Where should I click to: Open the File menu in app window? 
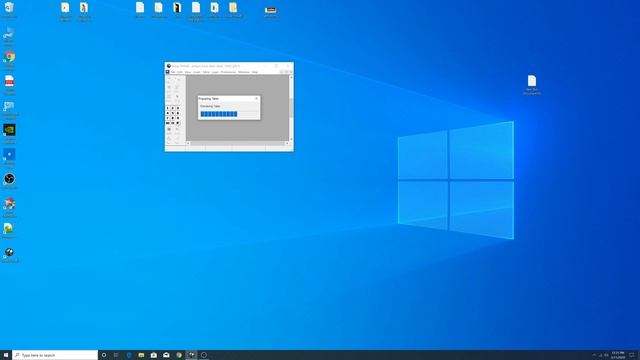pyautogui.click(x=173, y=72)
